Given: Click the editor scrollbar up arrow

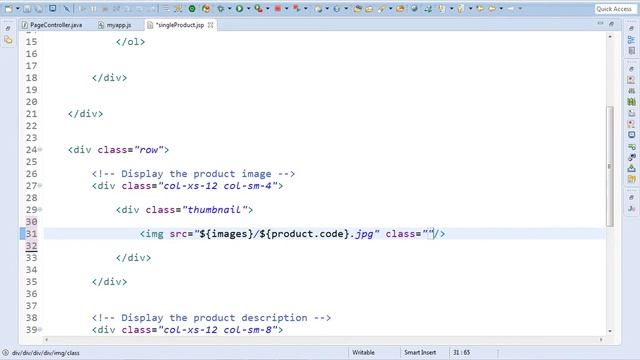Looking at the screenshot, I should [610, 37].
